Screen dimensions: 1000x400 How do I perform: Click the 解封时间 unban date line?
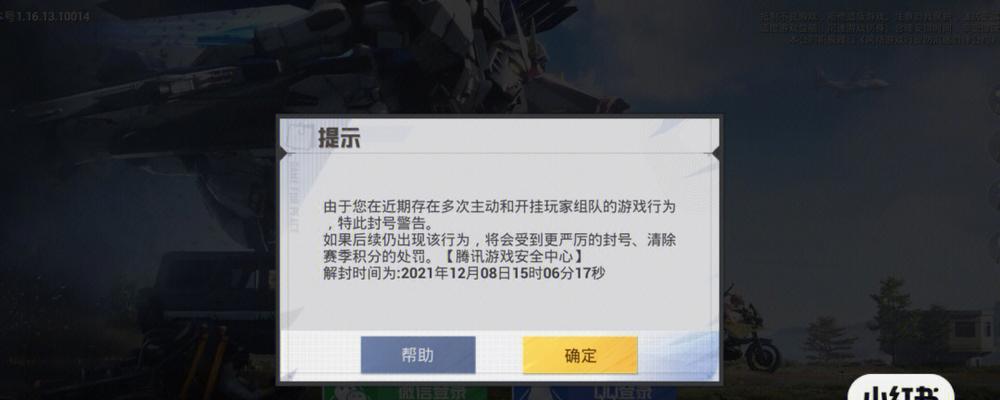(464, 274)
